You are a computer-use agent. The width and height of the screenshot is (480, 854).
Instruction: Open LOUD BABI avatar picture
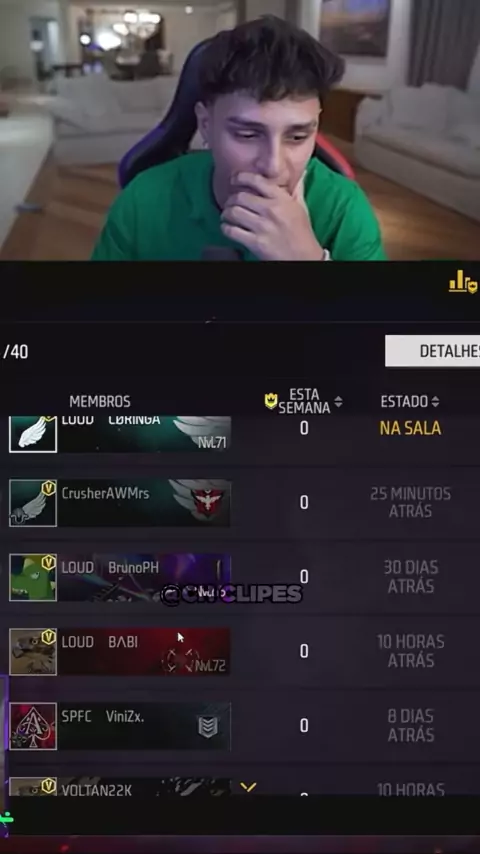[33, 652]
